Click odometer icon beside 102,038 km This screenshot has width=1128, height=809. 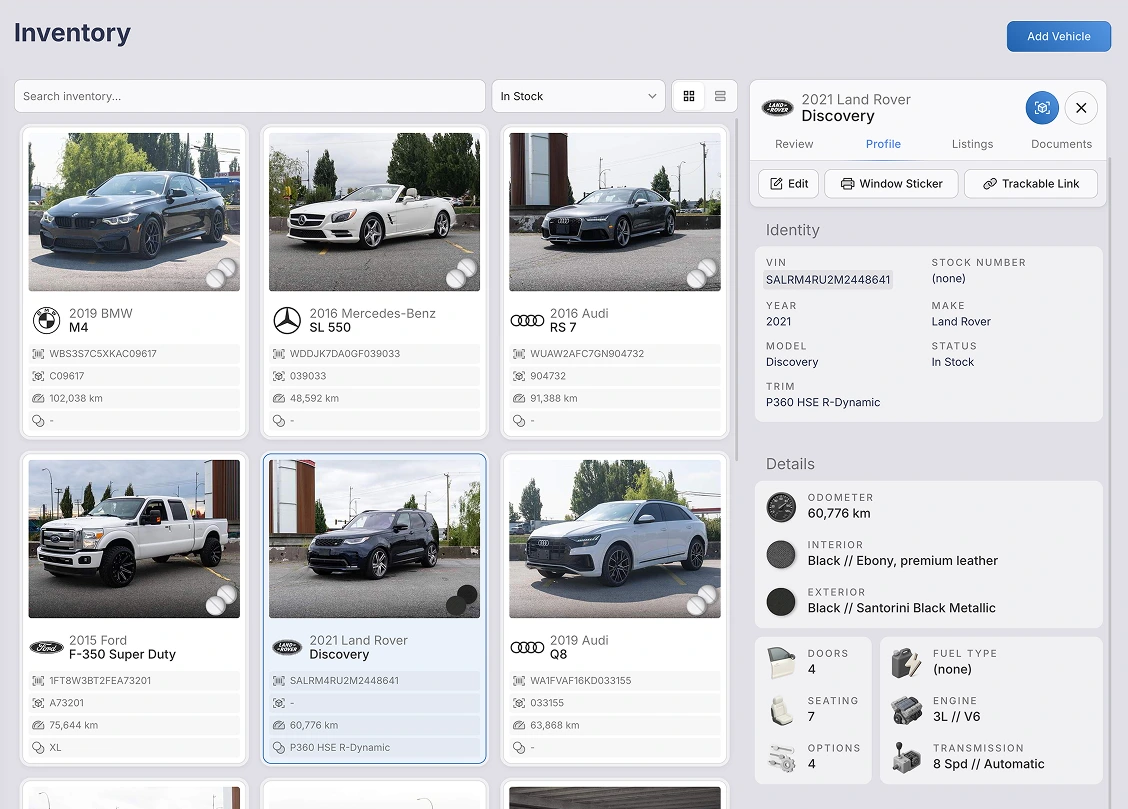[x=38, y=398]
